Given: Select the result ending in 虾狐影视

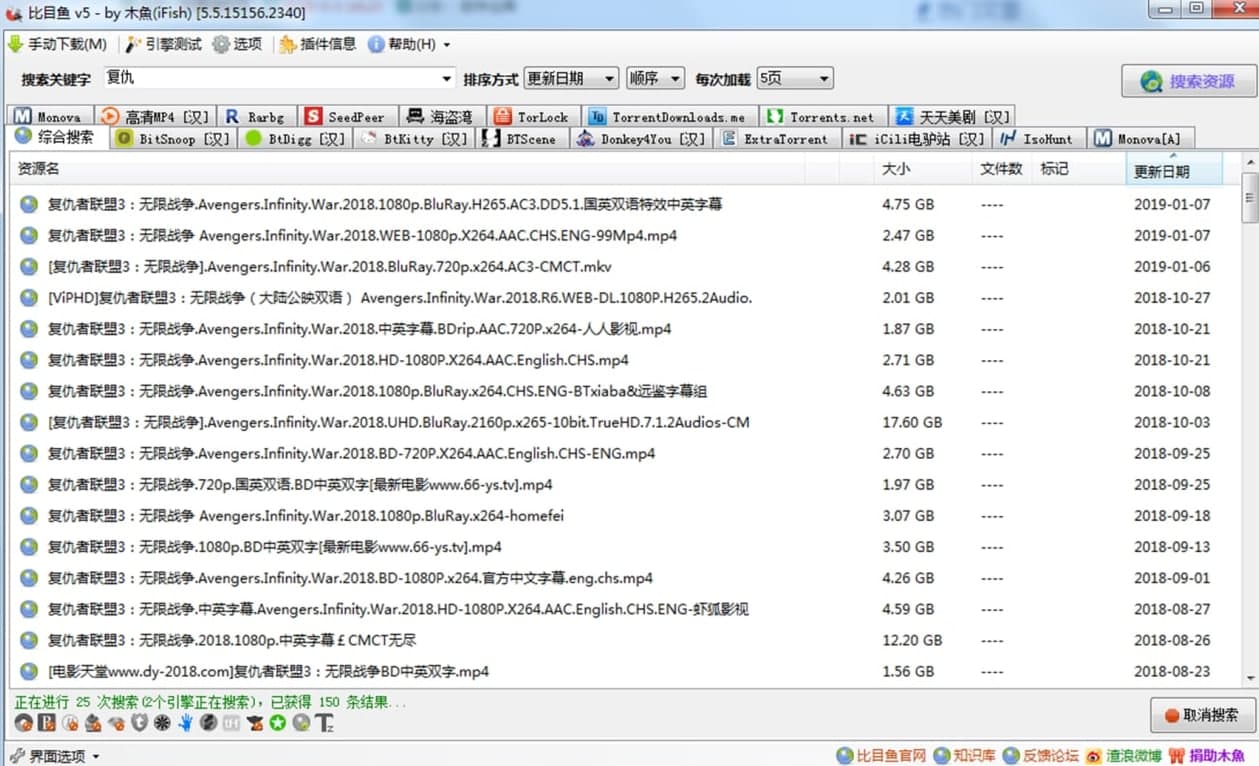Looking at the screenshot, I should 398,609.
